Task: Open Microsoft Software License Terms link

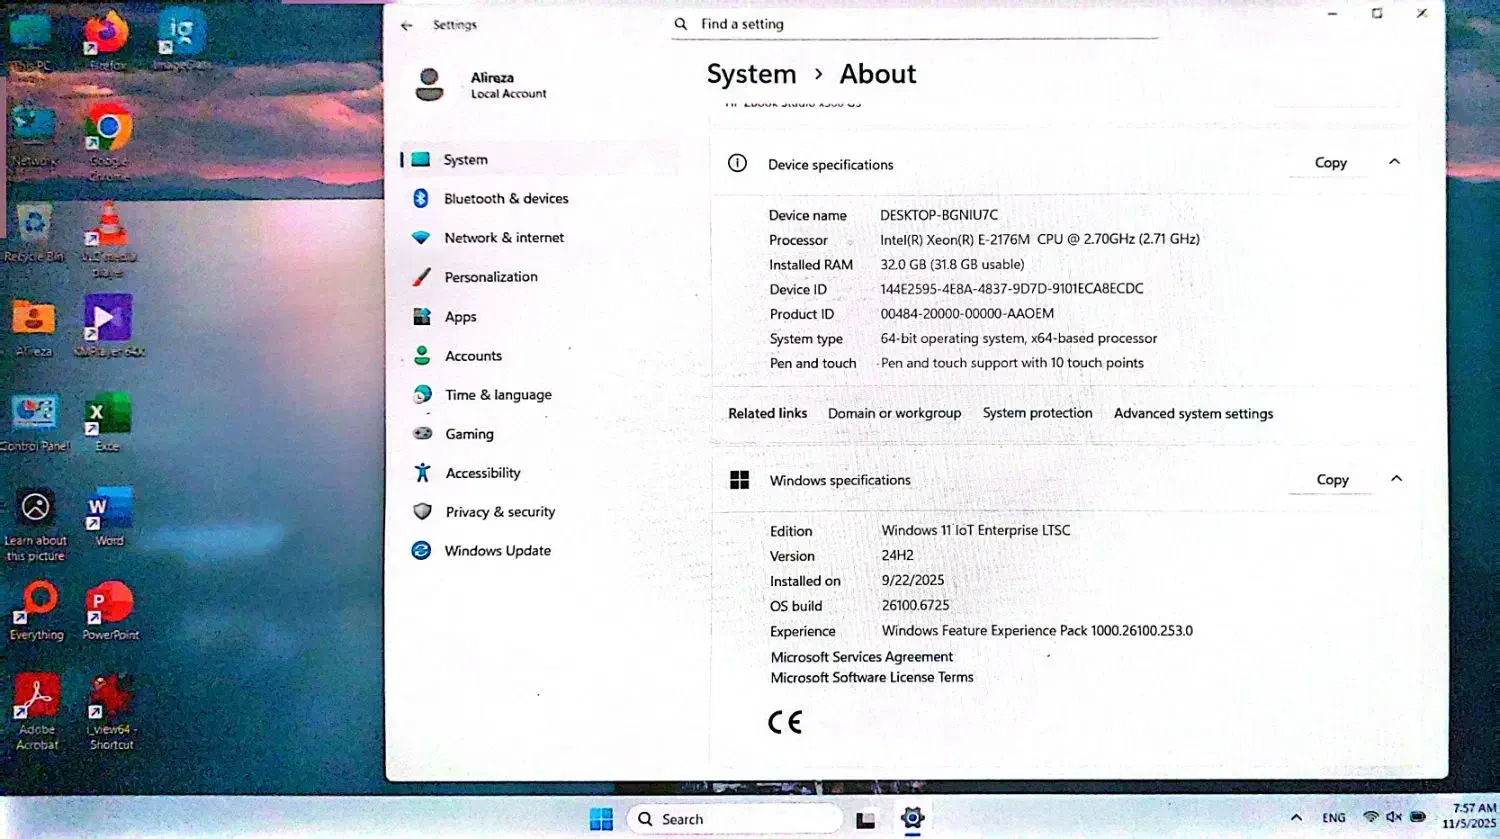Action: coord(871,678)
